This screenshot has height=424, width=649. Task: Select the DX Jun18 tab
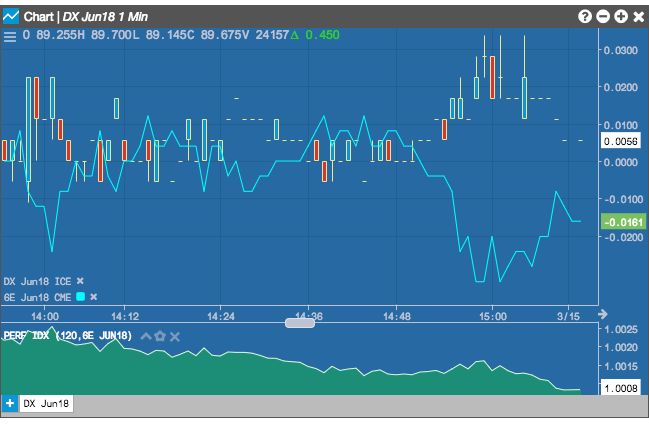[x=46, y=403]
